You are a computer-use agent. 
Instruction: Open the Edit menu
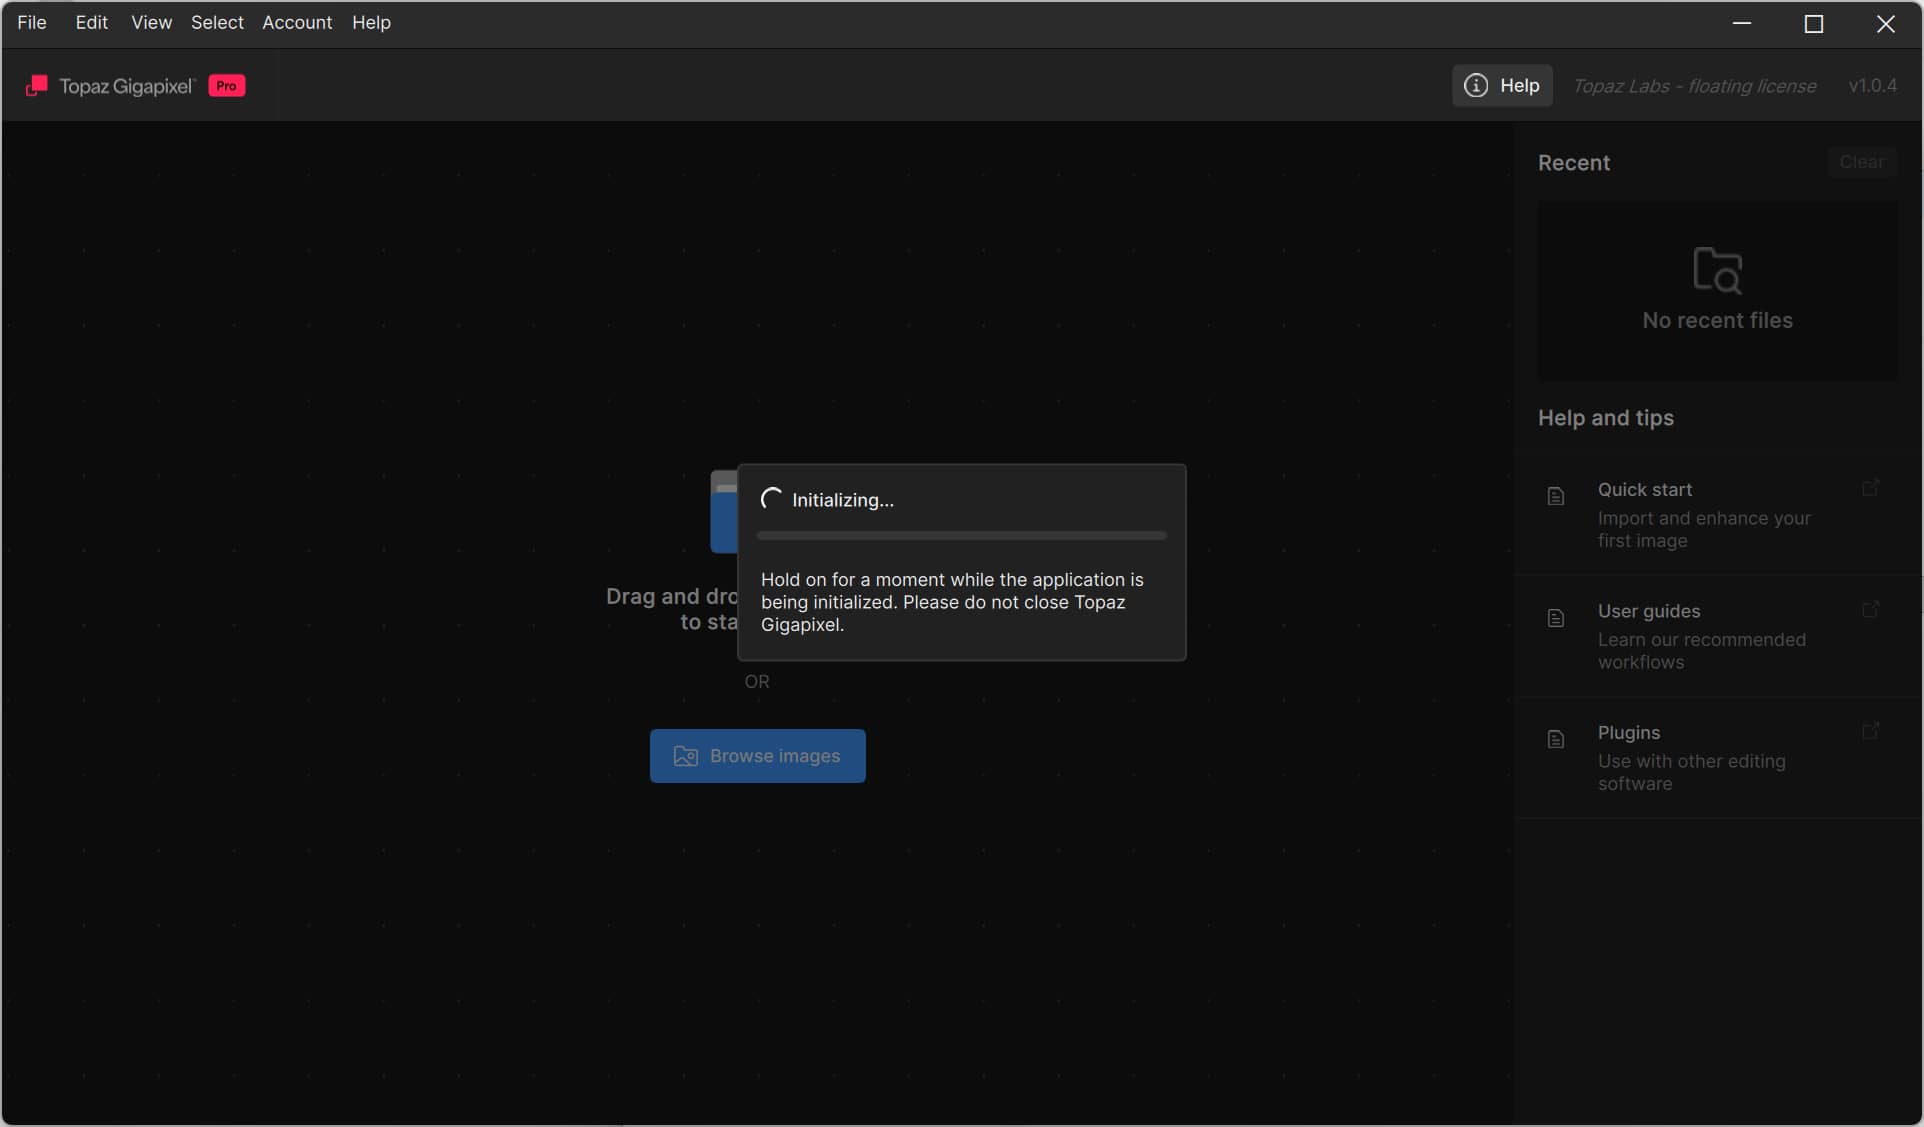coord(91,22)
